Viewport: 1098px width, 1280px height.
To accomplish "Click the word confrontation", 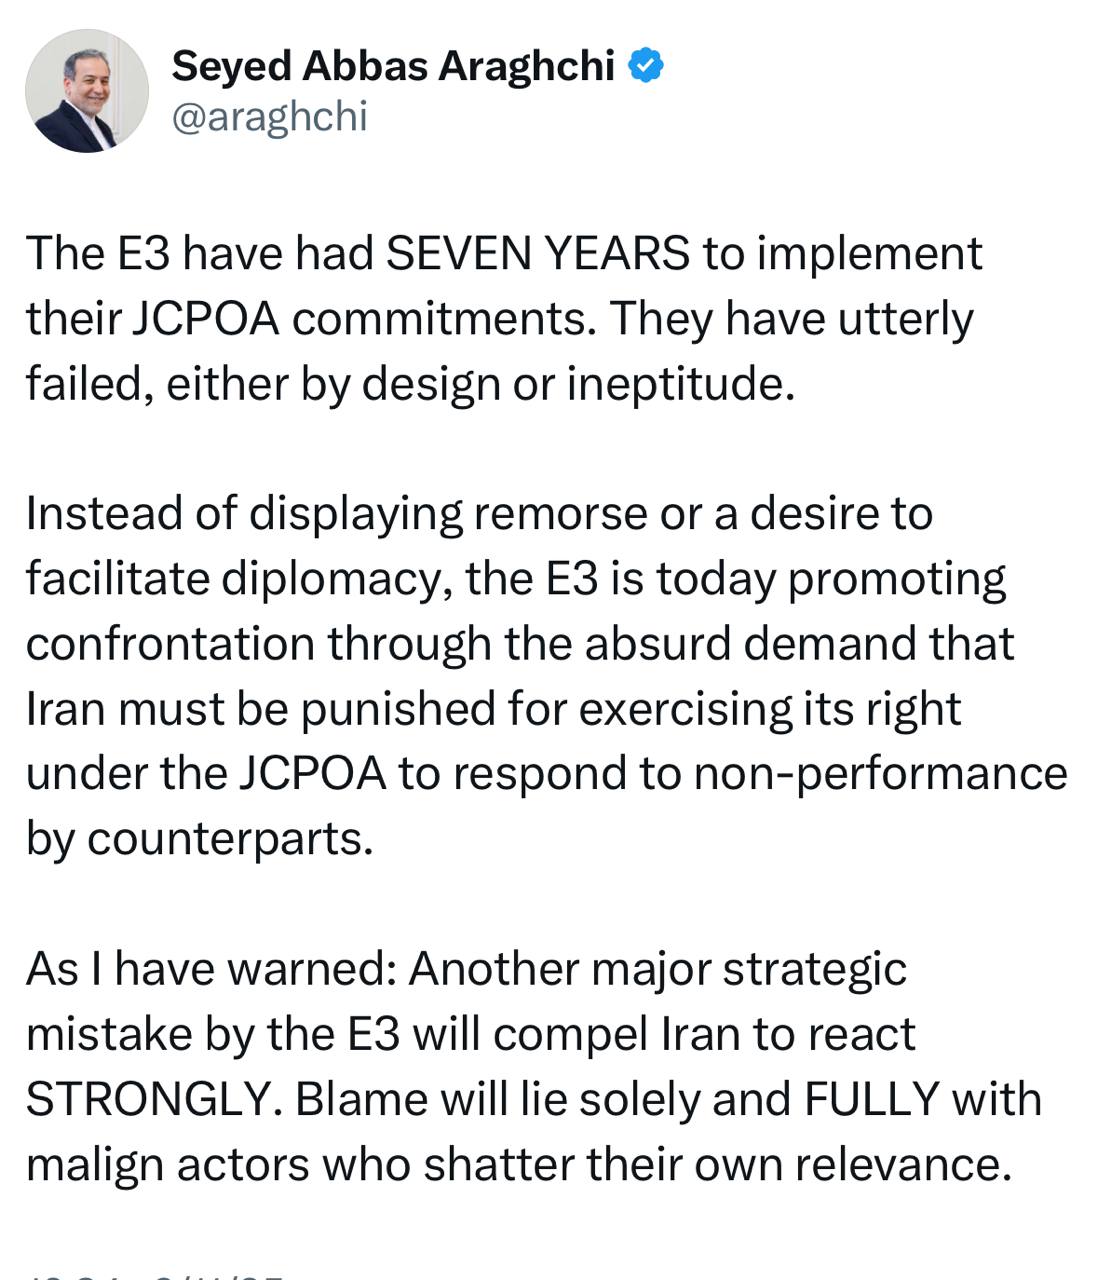I will [170, 644].
